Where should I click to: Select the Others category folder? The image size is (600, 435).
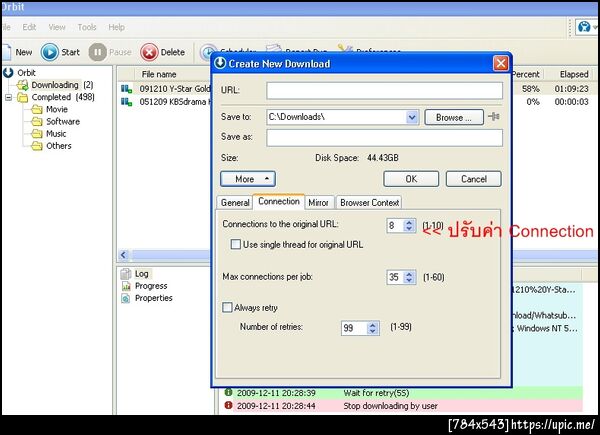pos(52,146)
